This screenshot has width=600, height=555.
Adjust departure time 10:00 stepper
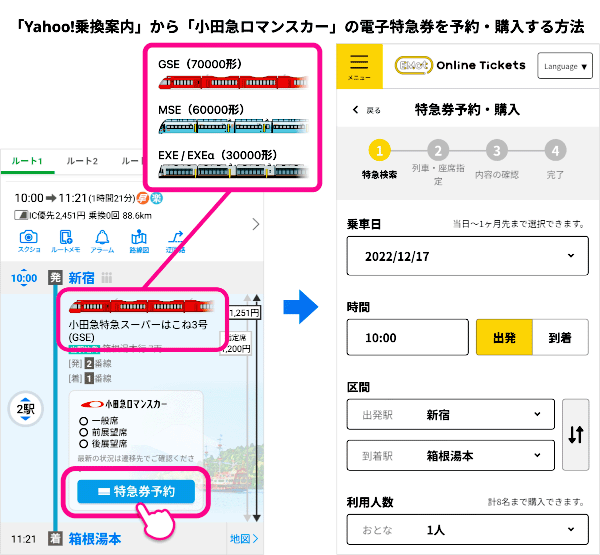click(24, 278)
